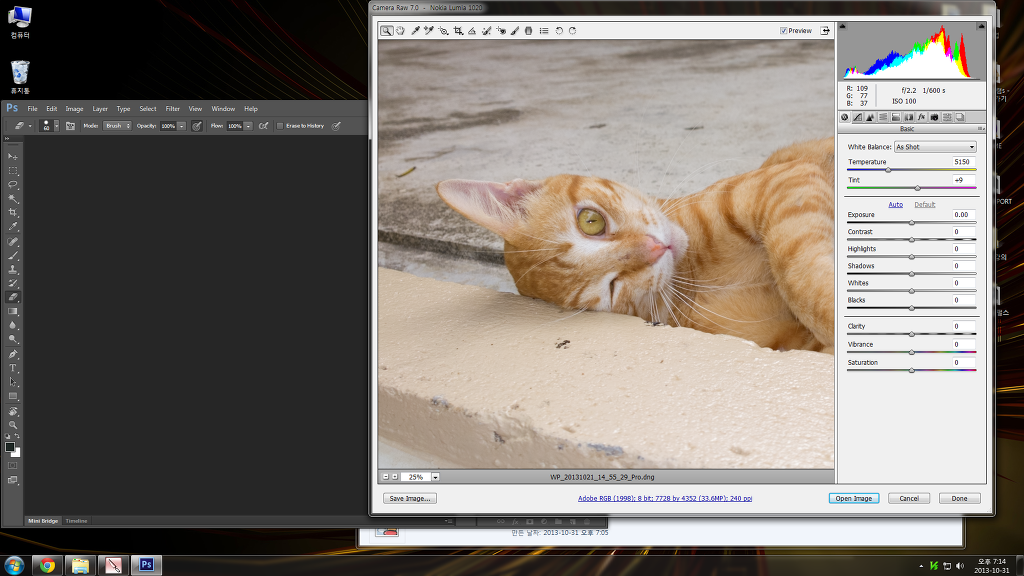1024x576 pixels.
Task: Click the Temperature value field
Action: (x=962, y=161)
